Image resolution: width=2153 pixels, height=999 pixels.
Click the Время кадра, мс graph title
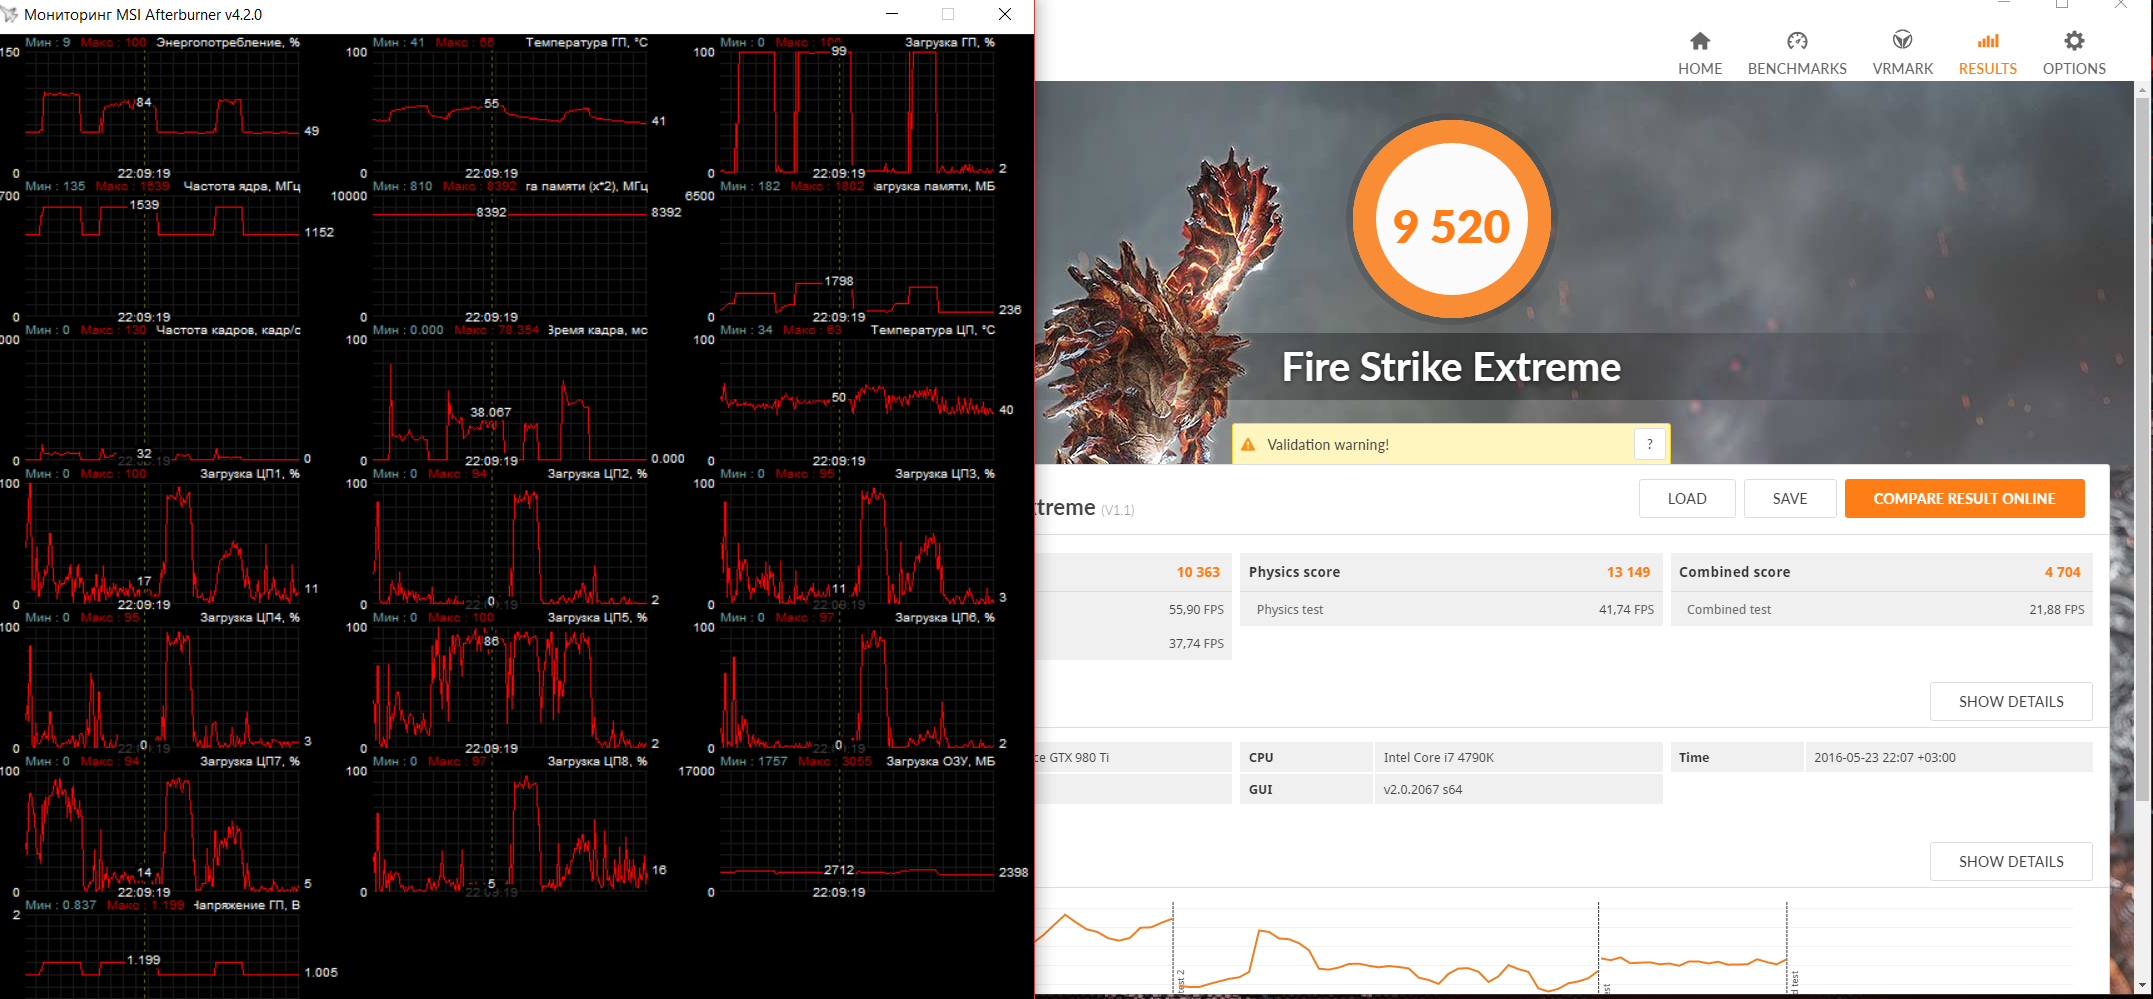coord(598,330)
